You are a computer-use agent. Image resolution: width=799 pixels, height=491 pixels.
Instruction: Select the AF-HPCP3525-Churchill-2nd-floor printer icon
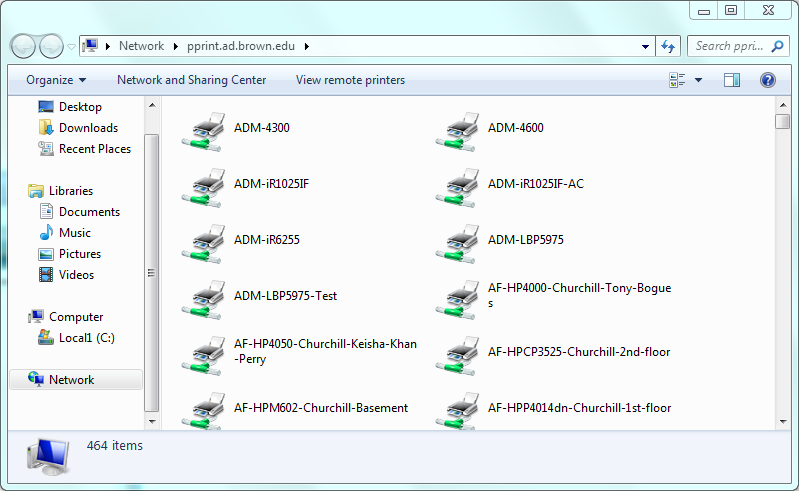pyautogui.click(x=458, y=356)
